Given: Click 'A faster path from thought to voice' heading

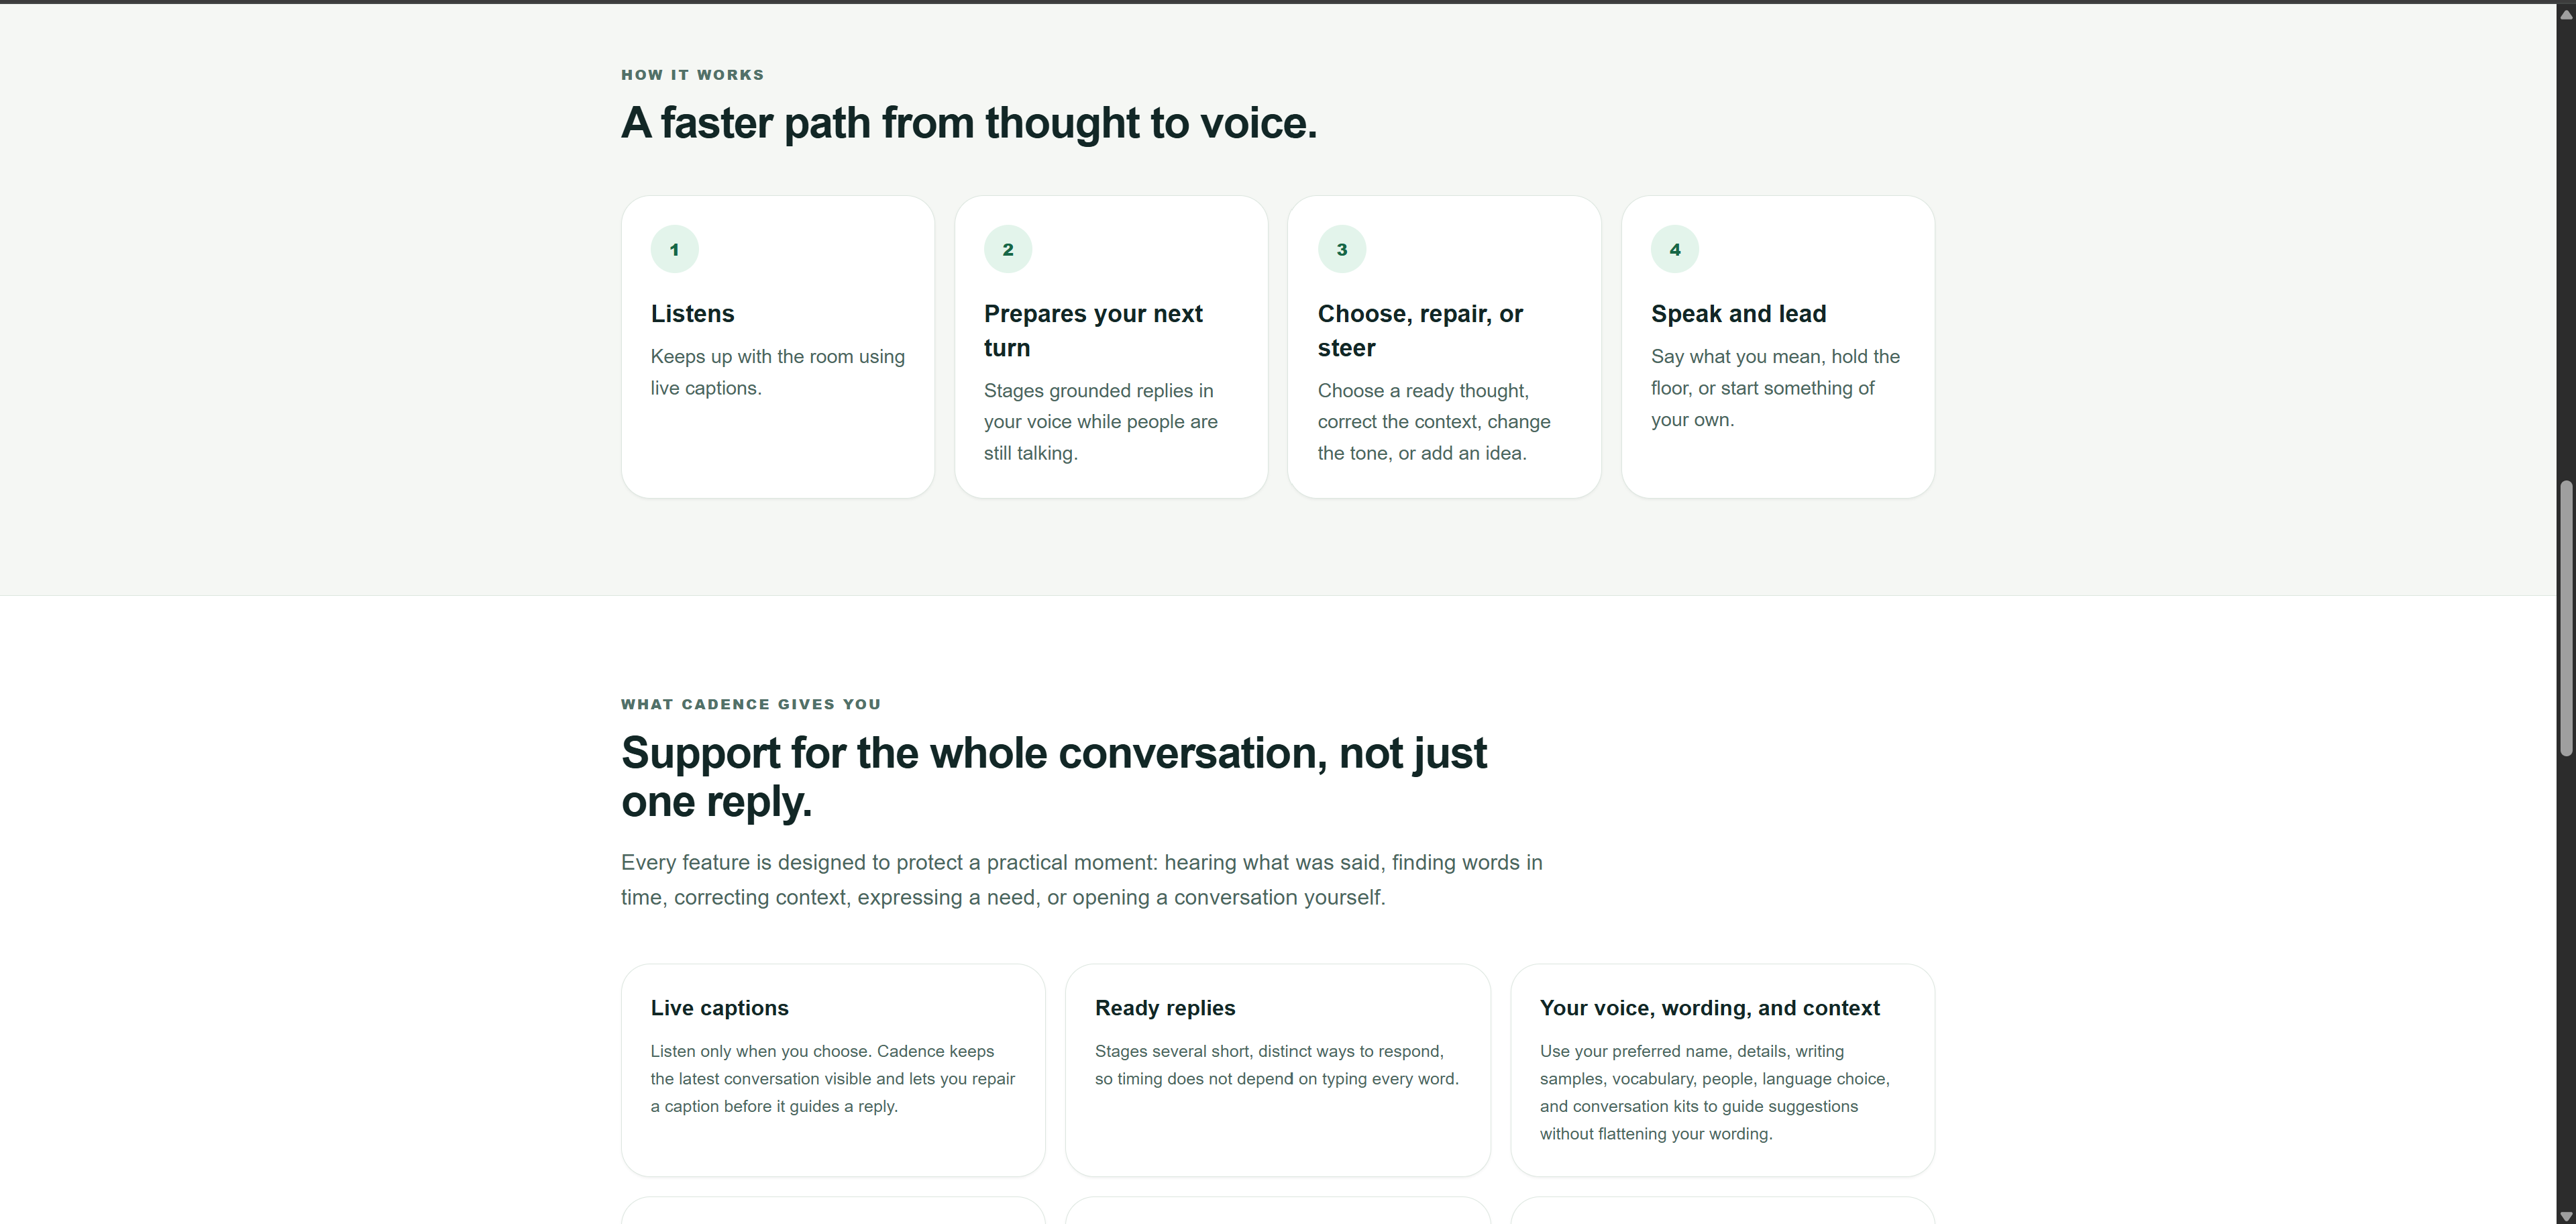Looking at the screenshot, I should click(x=969, y=123).
